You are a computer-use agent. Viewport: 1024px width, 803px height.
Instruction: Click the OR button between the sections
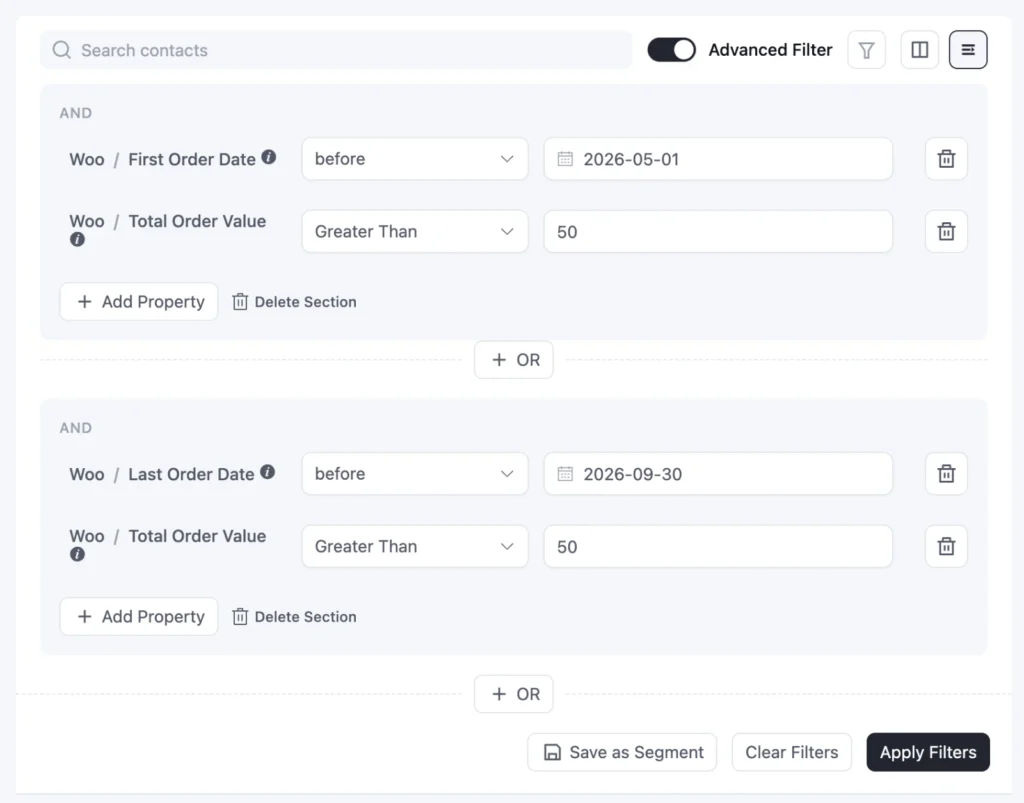[x=514, y=360]
